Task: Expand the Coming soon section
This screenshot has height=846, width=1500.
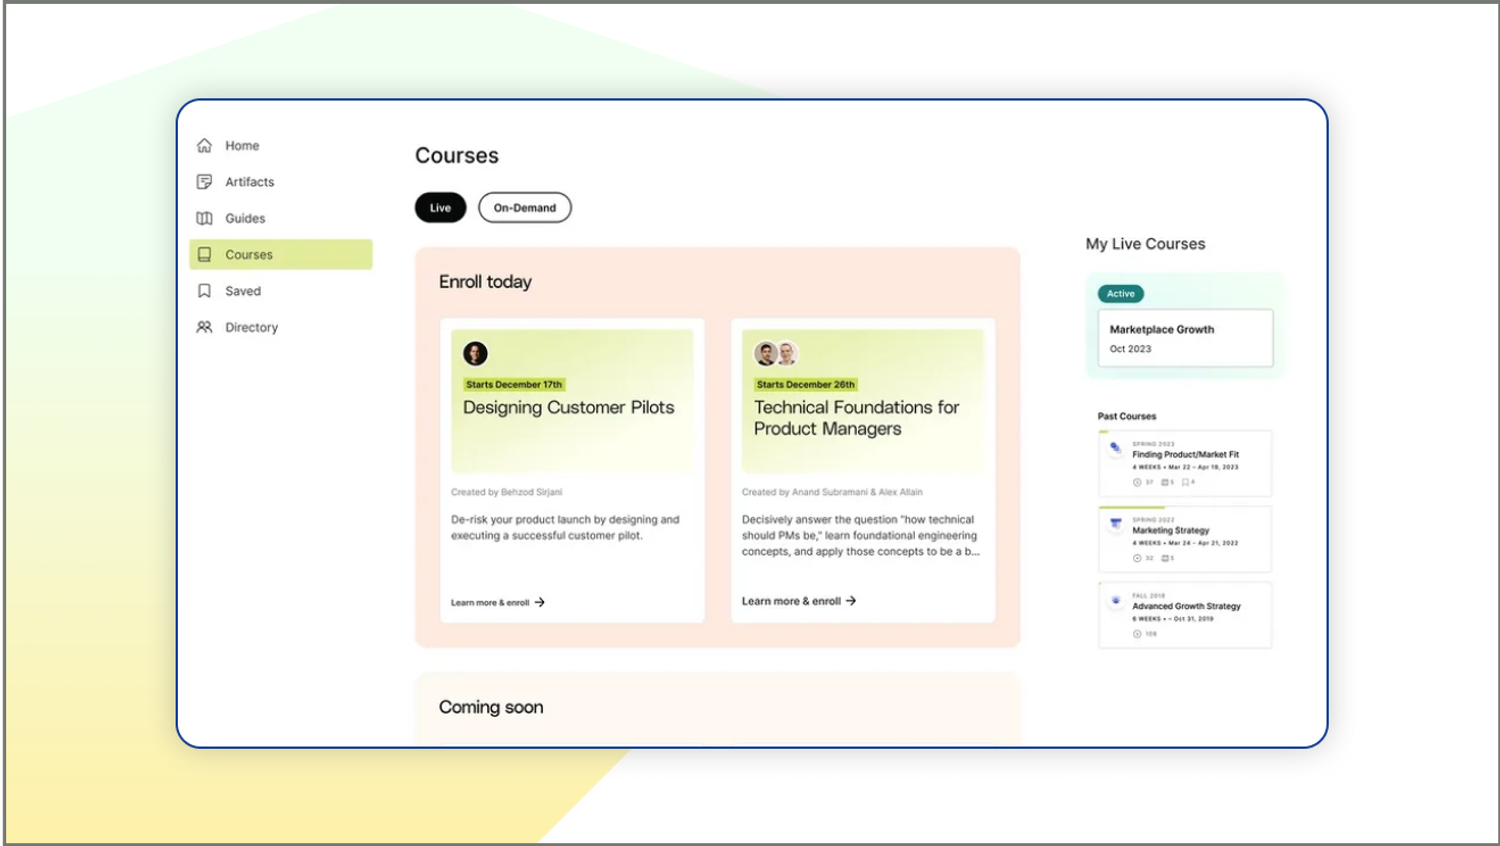Action: pyautogui.click(x=491, y=707)
